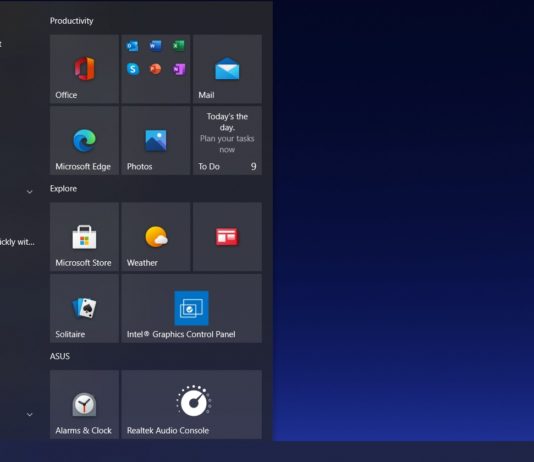Open the red News tile

tap(227, 237)
